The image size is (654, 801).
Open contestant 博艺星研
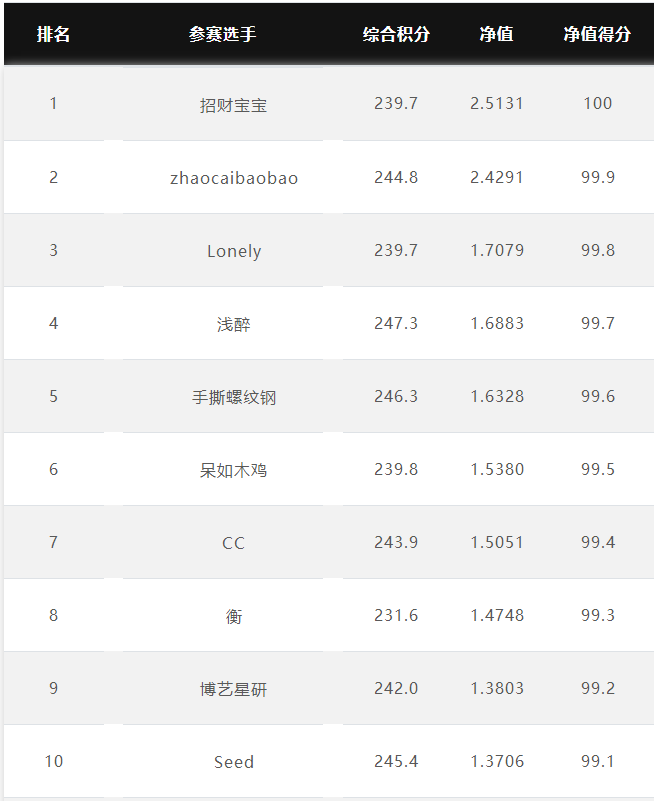click(233, 690)
